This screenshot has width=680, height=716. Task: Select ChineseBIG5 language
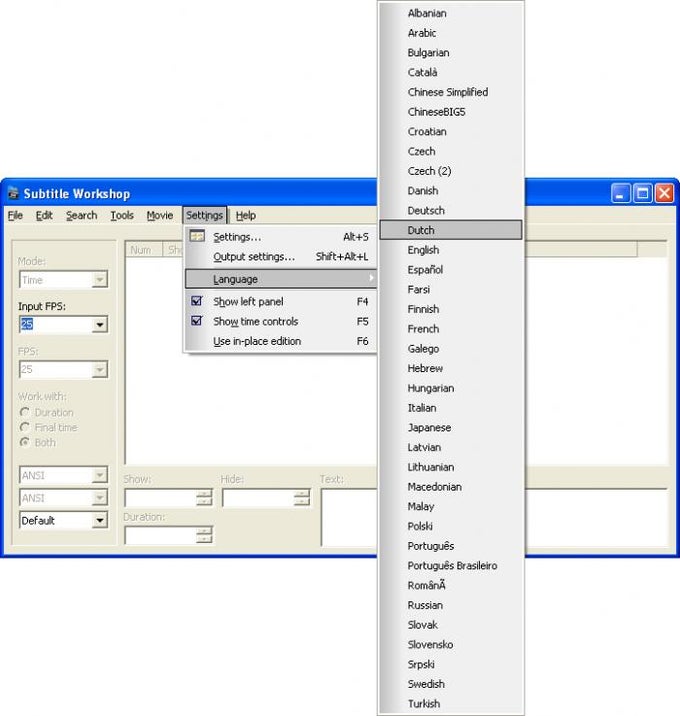(451, 112)
